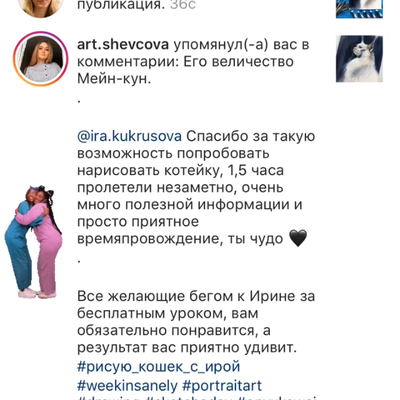The width and height of the screenshot is (400, 400).
Task: Tap the partially visible top profile avatar
Action: [x=40, y=8]
